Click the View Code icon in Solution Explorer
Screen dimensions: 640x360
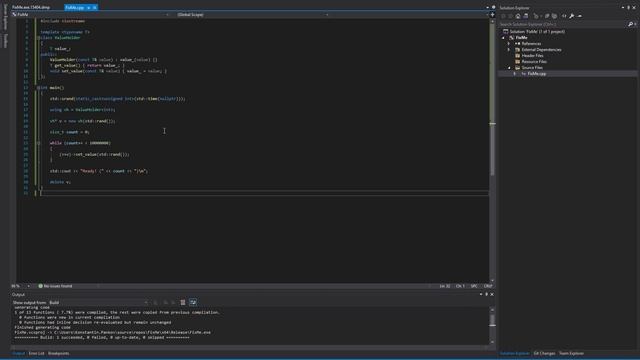[x=564, y=16]
